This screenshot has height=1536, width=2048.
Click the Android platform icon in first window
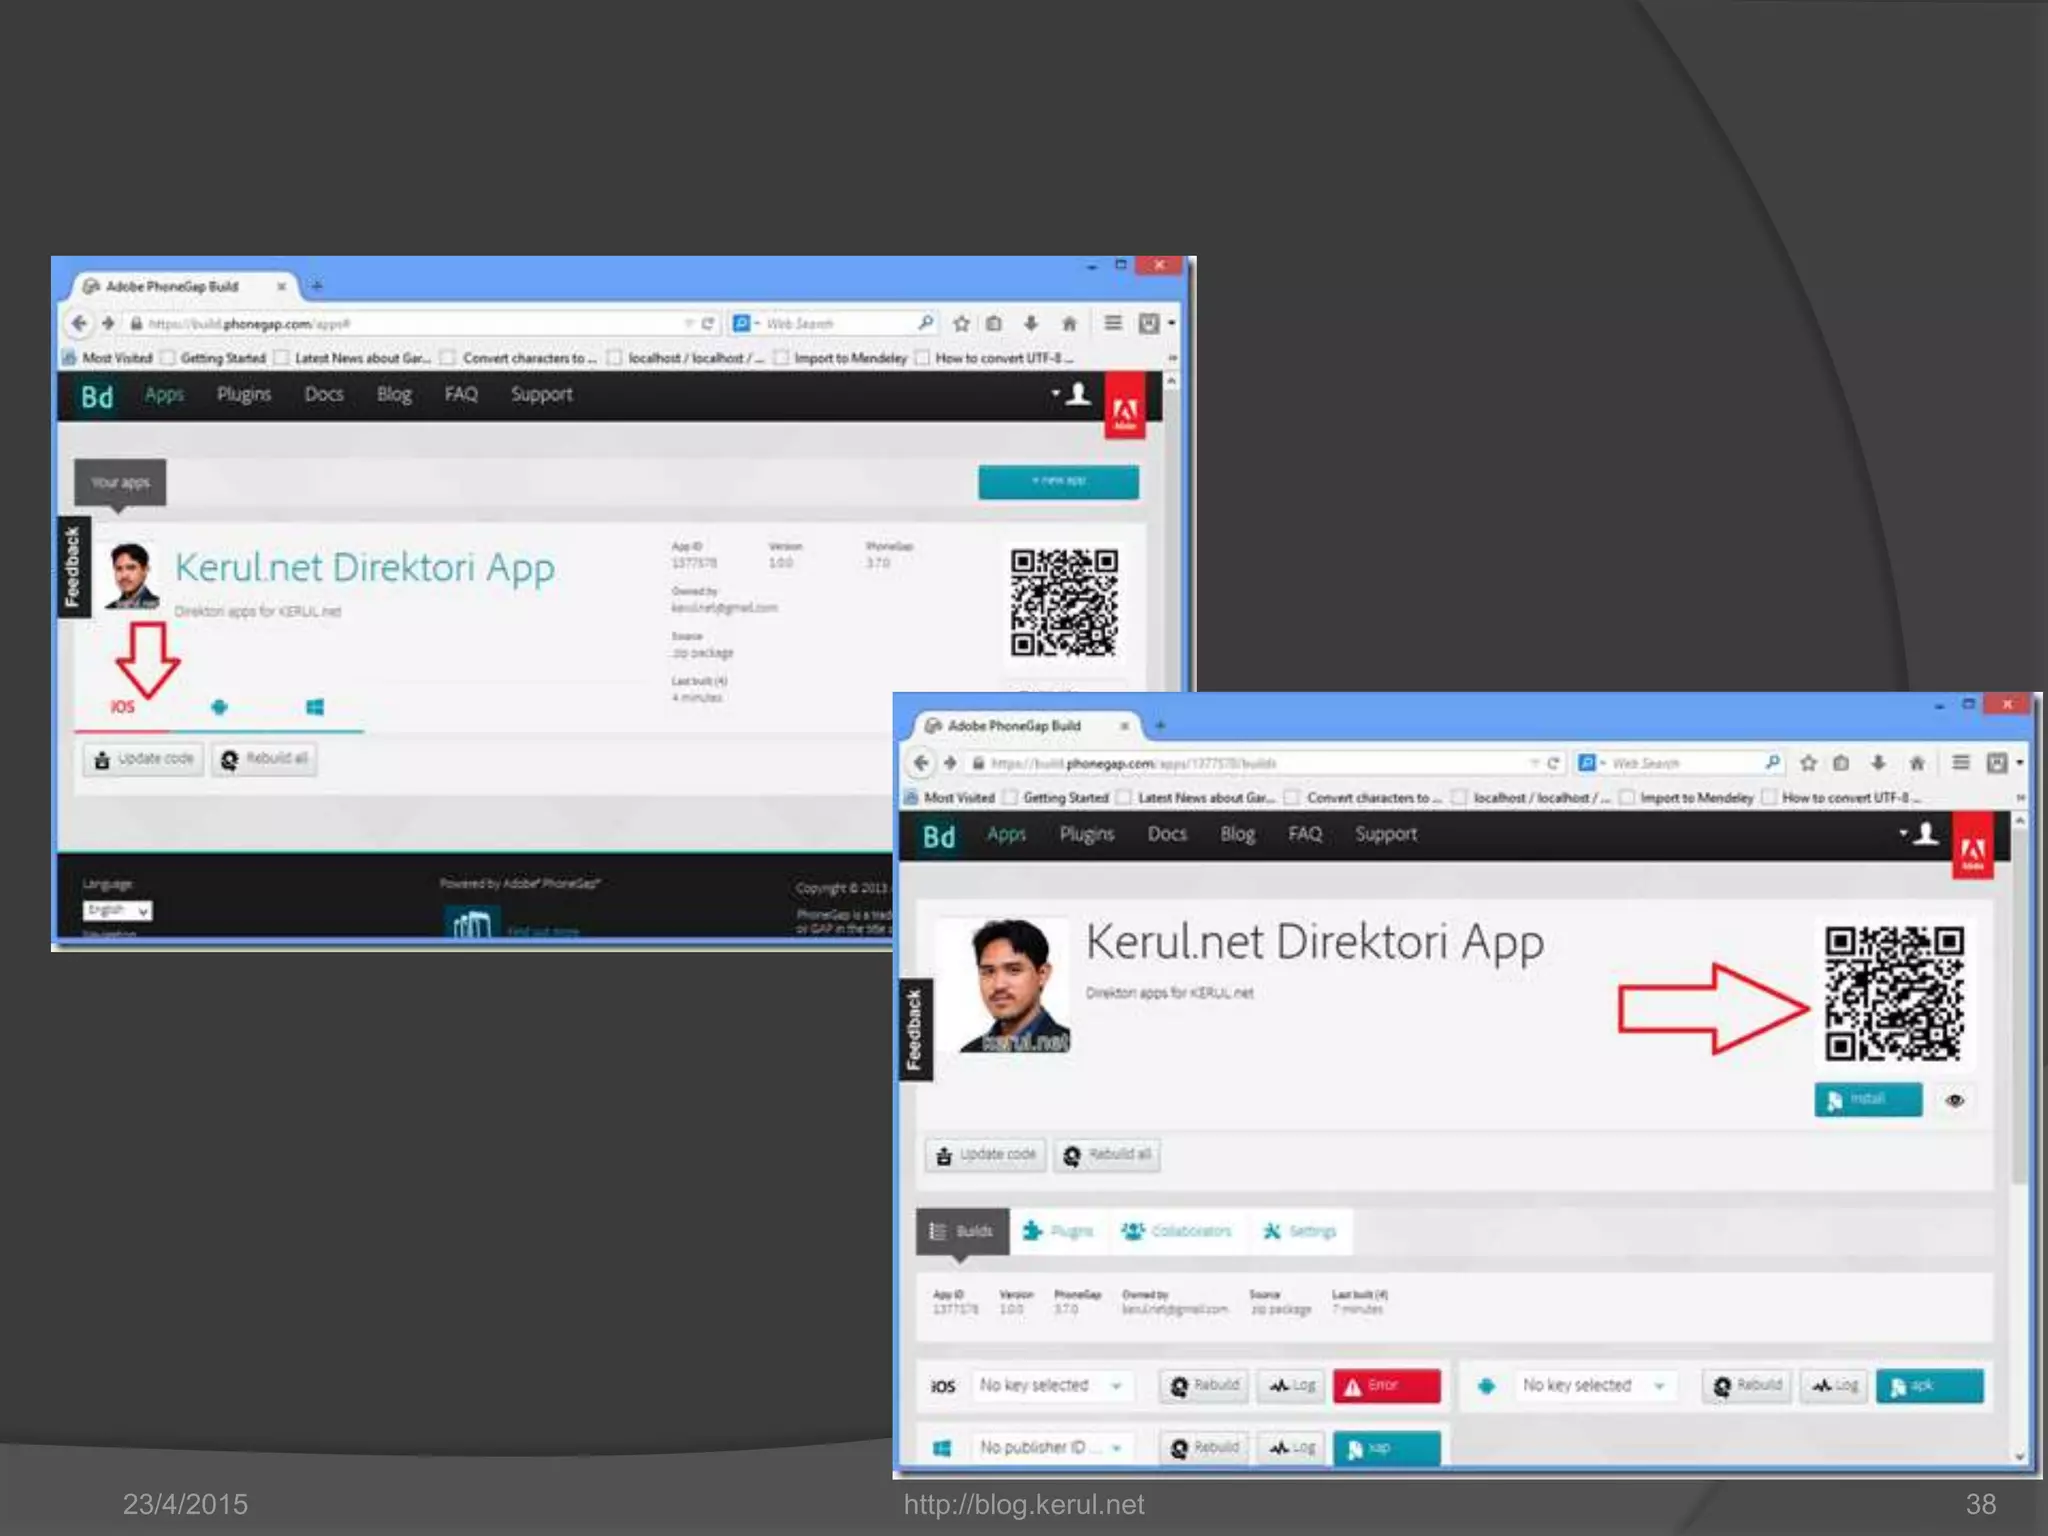click(x=219, y=708)
